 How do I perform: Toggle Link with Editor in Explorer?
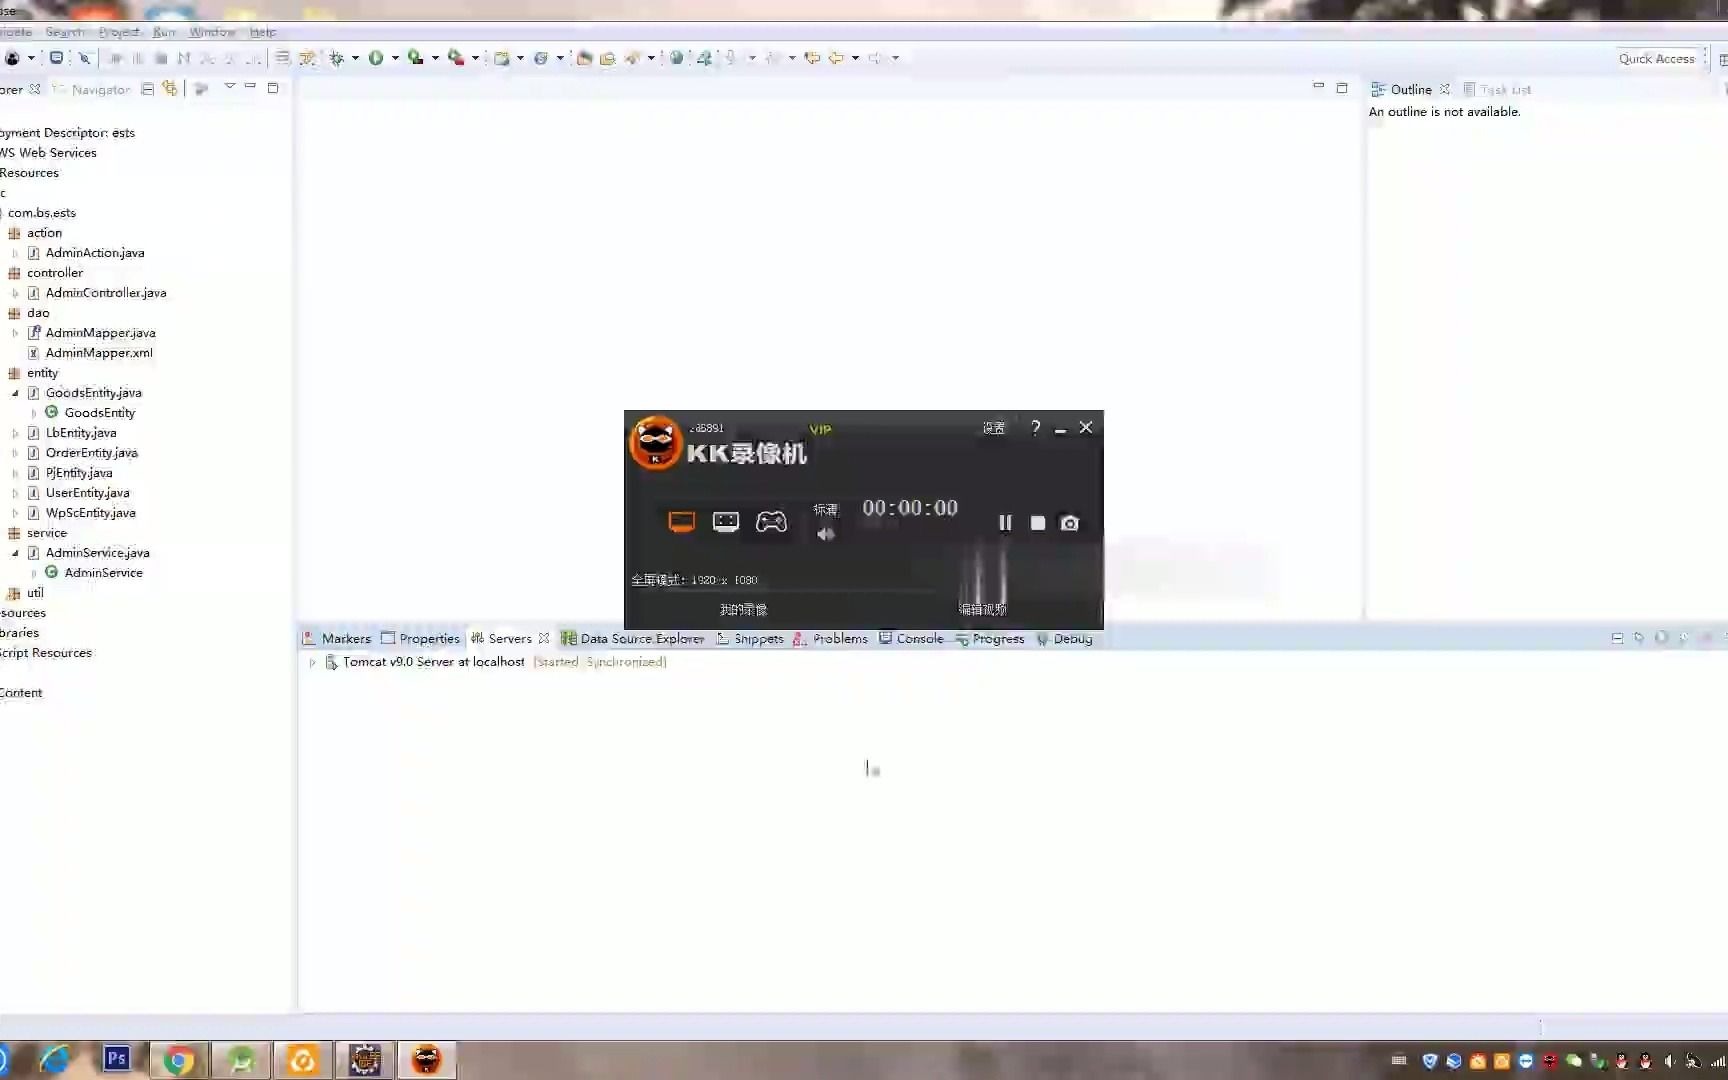[170, 89]
